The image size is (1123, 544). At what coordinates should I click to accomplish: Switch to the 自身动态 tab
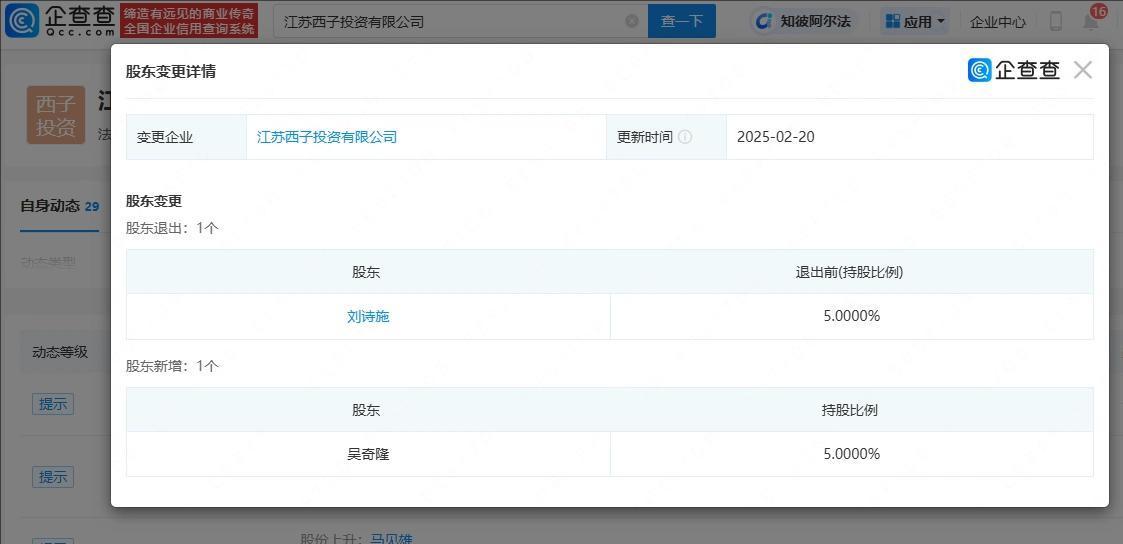(x=50, y=206)
